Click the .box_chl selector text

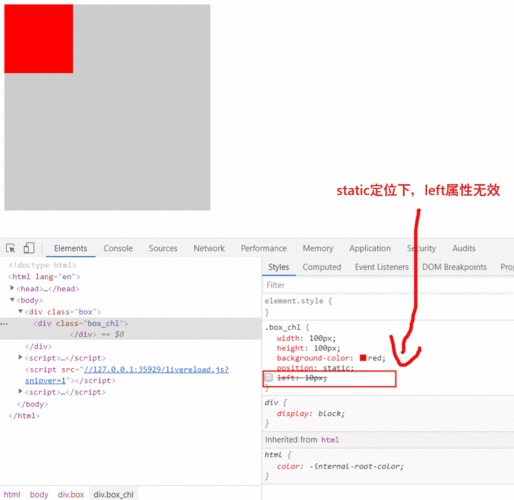point(283,327)
